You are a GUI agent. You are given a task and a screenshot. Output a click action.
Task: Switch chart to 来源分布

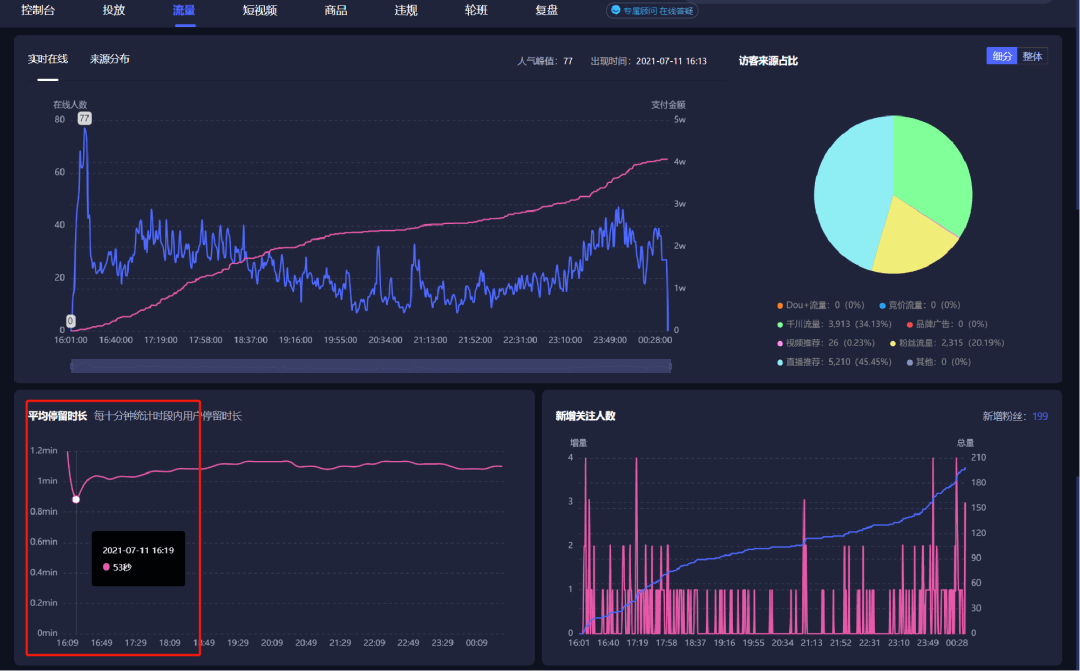tap(110, 59)
